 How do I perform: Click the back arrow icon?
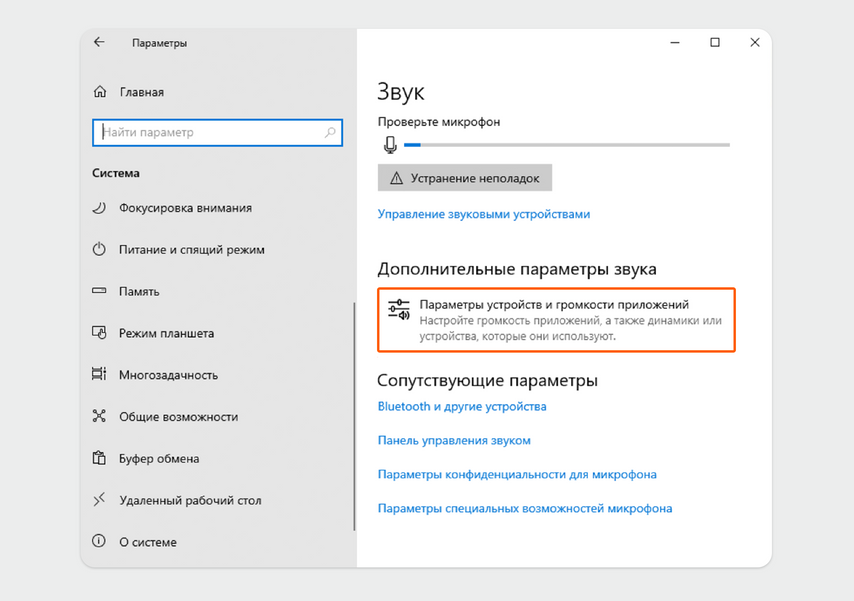coord(99,42)
